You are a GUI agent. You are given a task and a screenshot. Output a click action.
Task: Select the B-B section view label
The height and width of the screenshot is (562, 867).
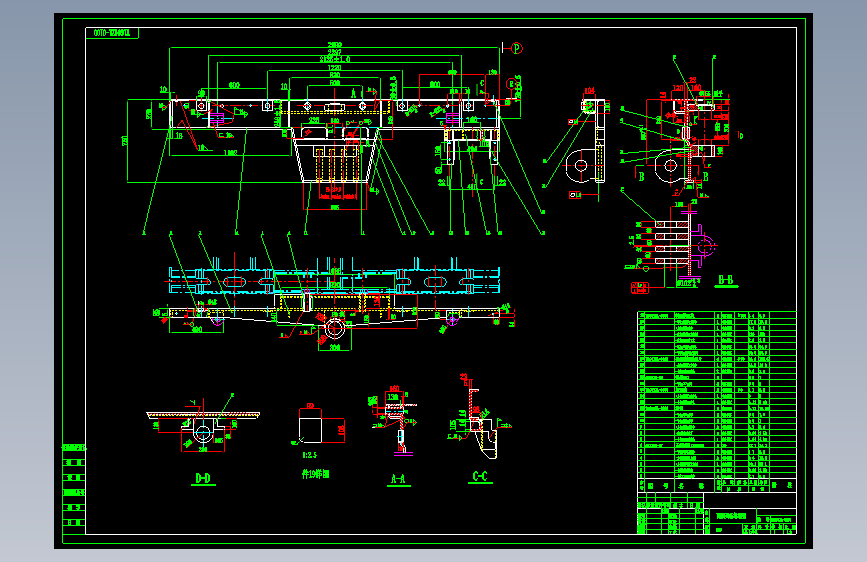click(x=726, y=280)
